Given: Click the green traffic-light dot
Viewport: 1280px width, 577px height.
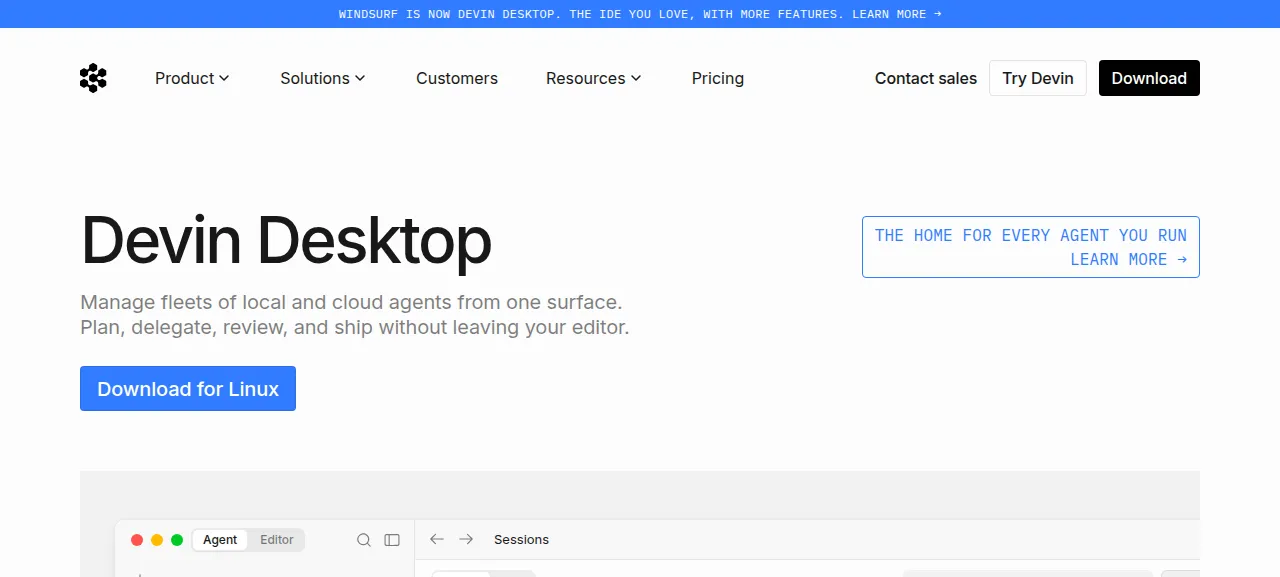Looking at the screenshot, I should pos(177,540).
